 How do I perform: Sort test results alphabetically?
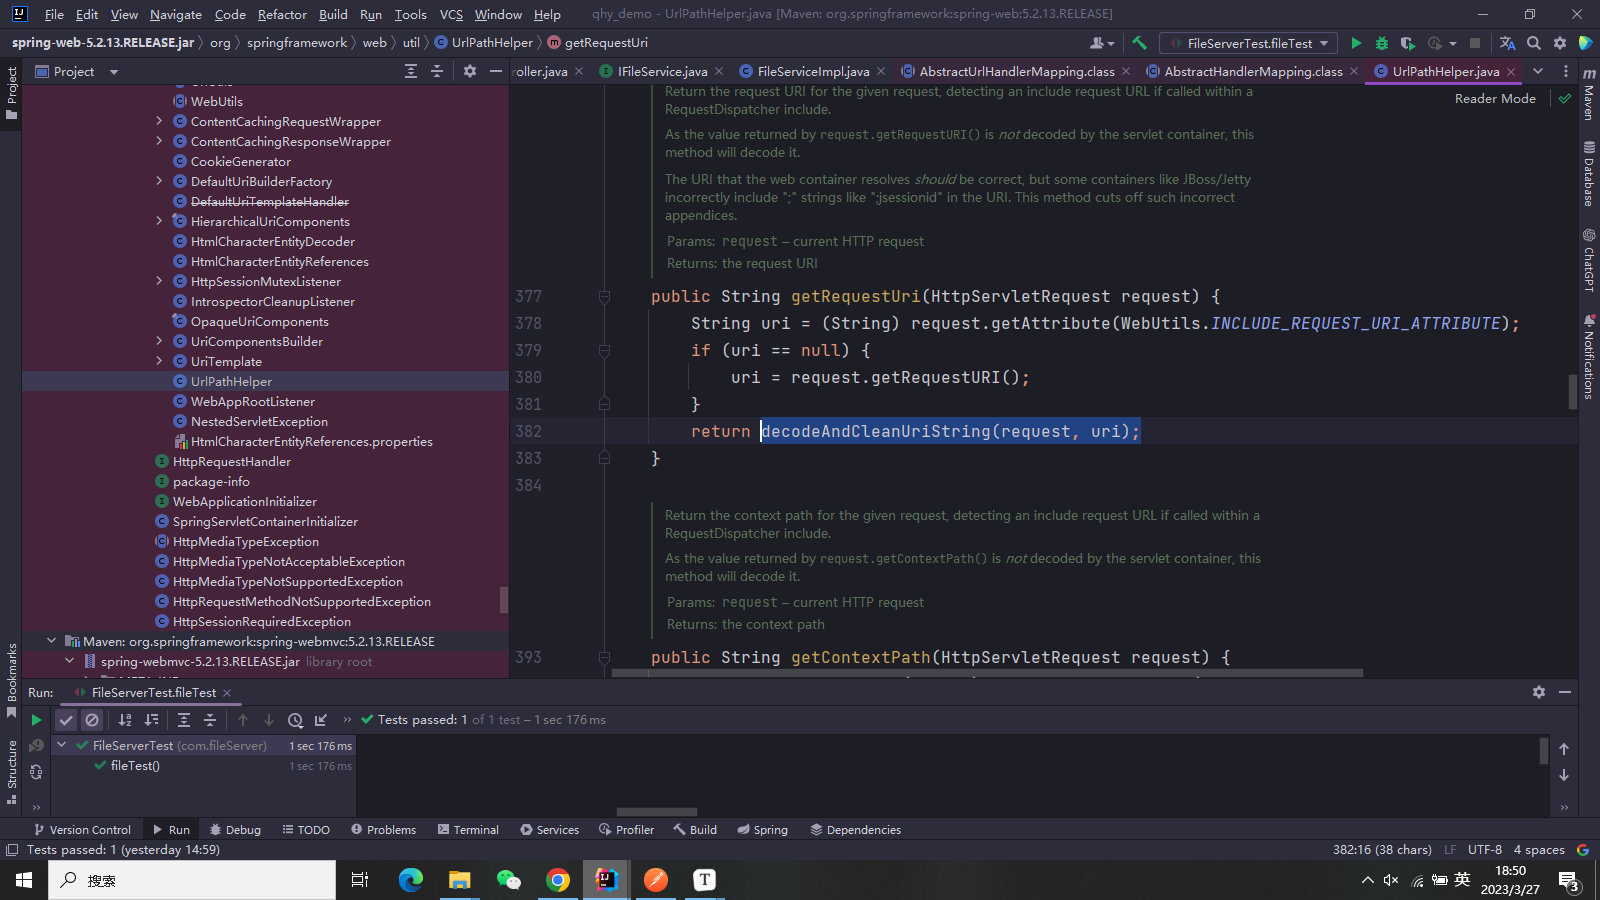125,720
